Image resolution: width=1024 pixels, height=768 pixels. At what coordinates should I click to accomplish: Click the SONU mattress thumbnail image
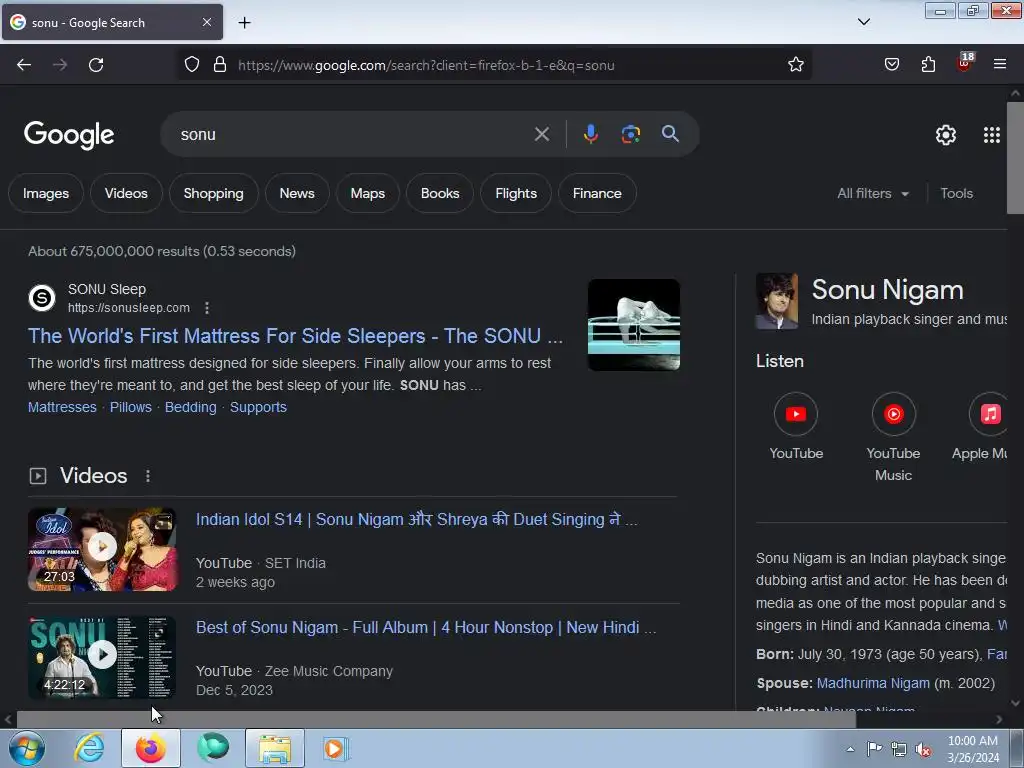633,325
